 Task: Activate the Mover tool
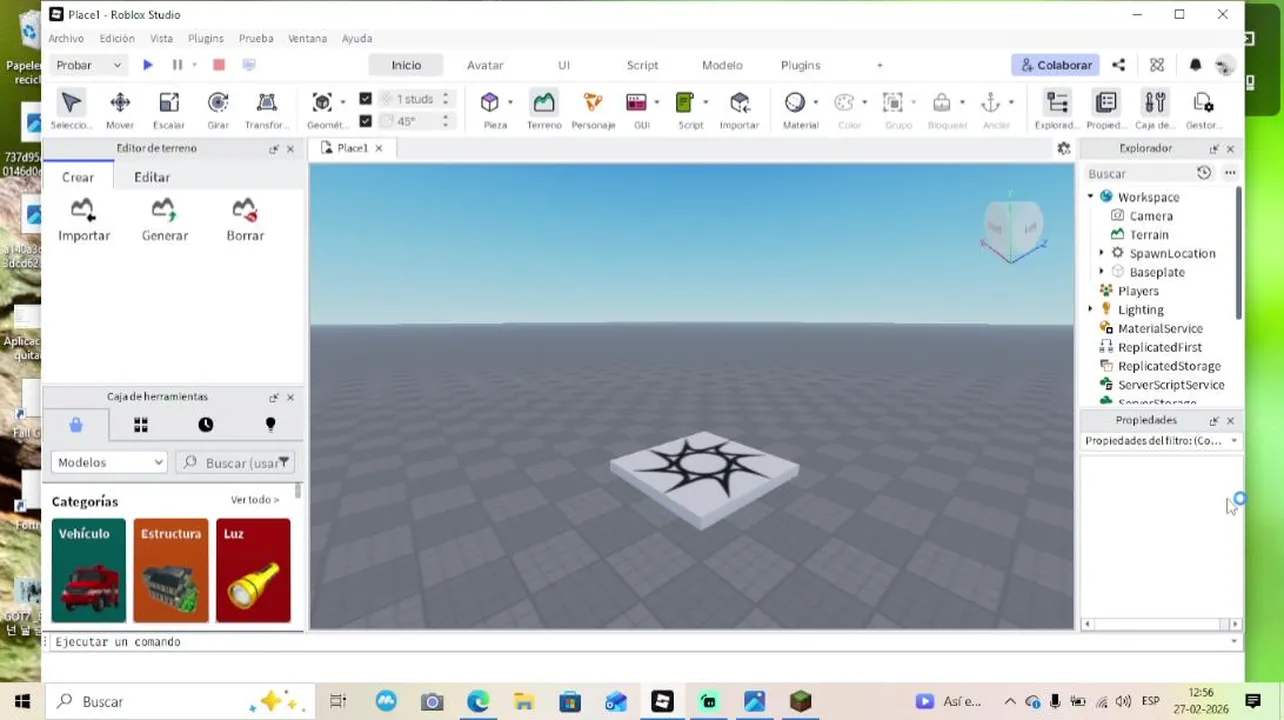120,109
